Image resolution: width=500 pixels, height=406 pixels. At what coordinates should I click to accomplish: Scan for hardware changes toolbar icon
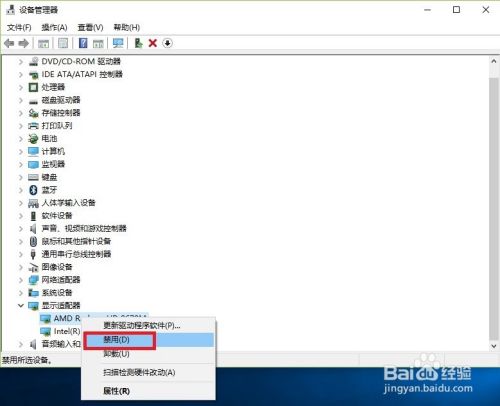118,43
